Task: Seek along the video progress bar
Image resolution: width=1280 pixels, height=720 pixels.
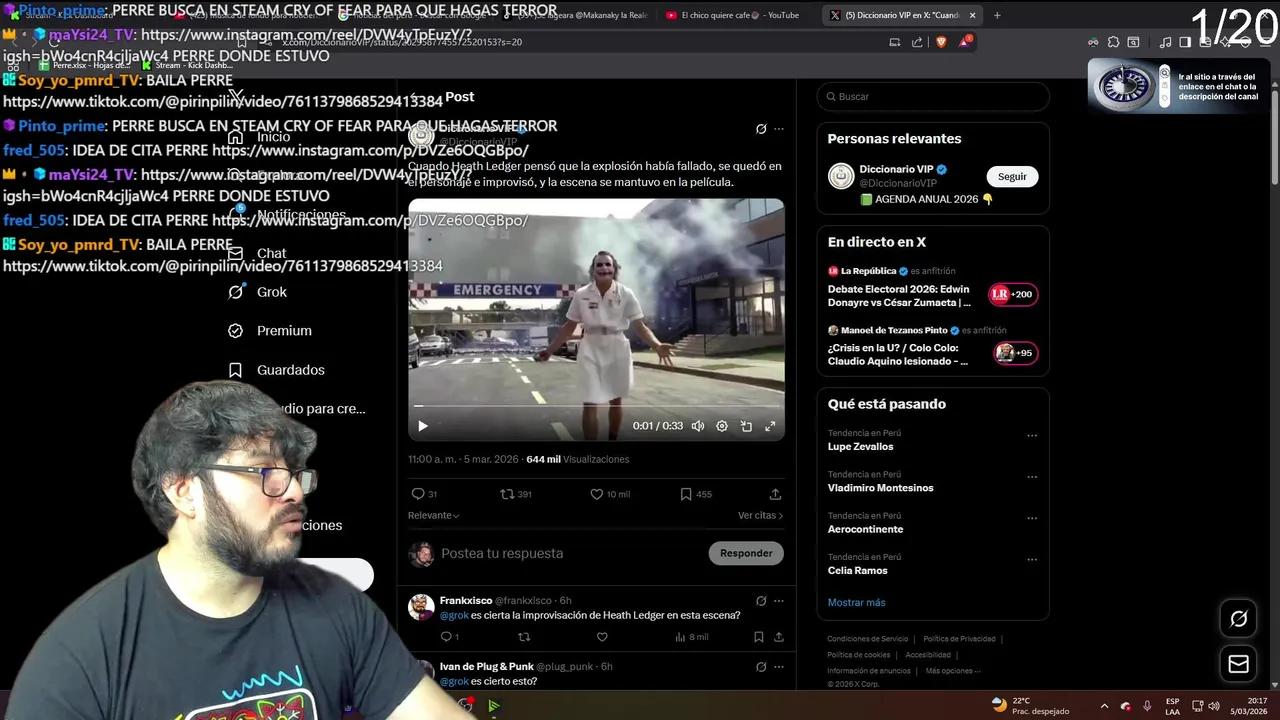Action: coord(596,406)
